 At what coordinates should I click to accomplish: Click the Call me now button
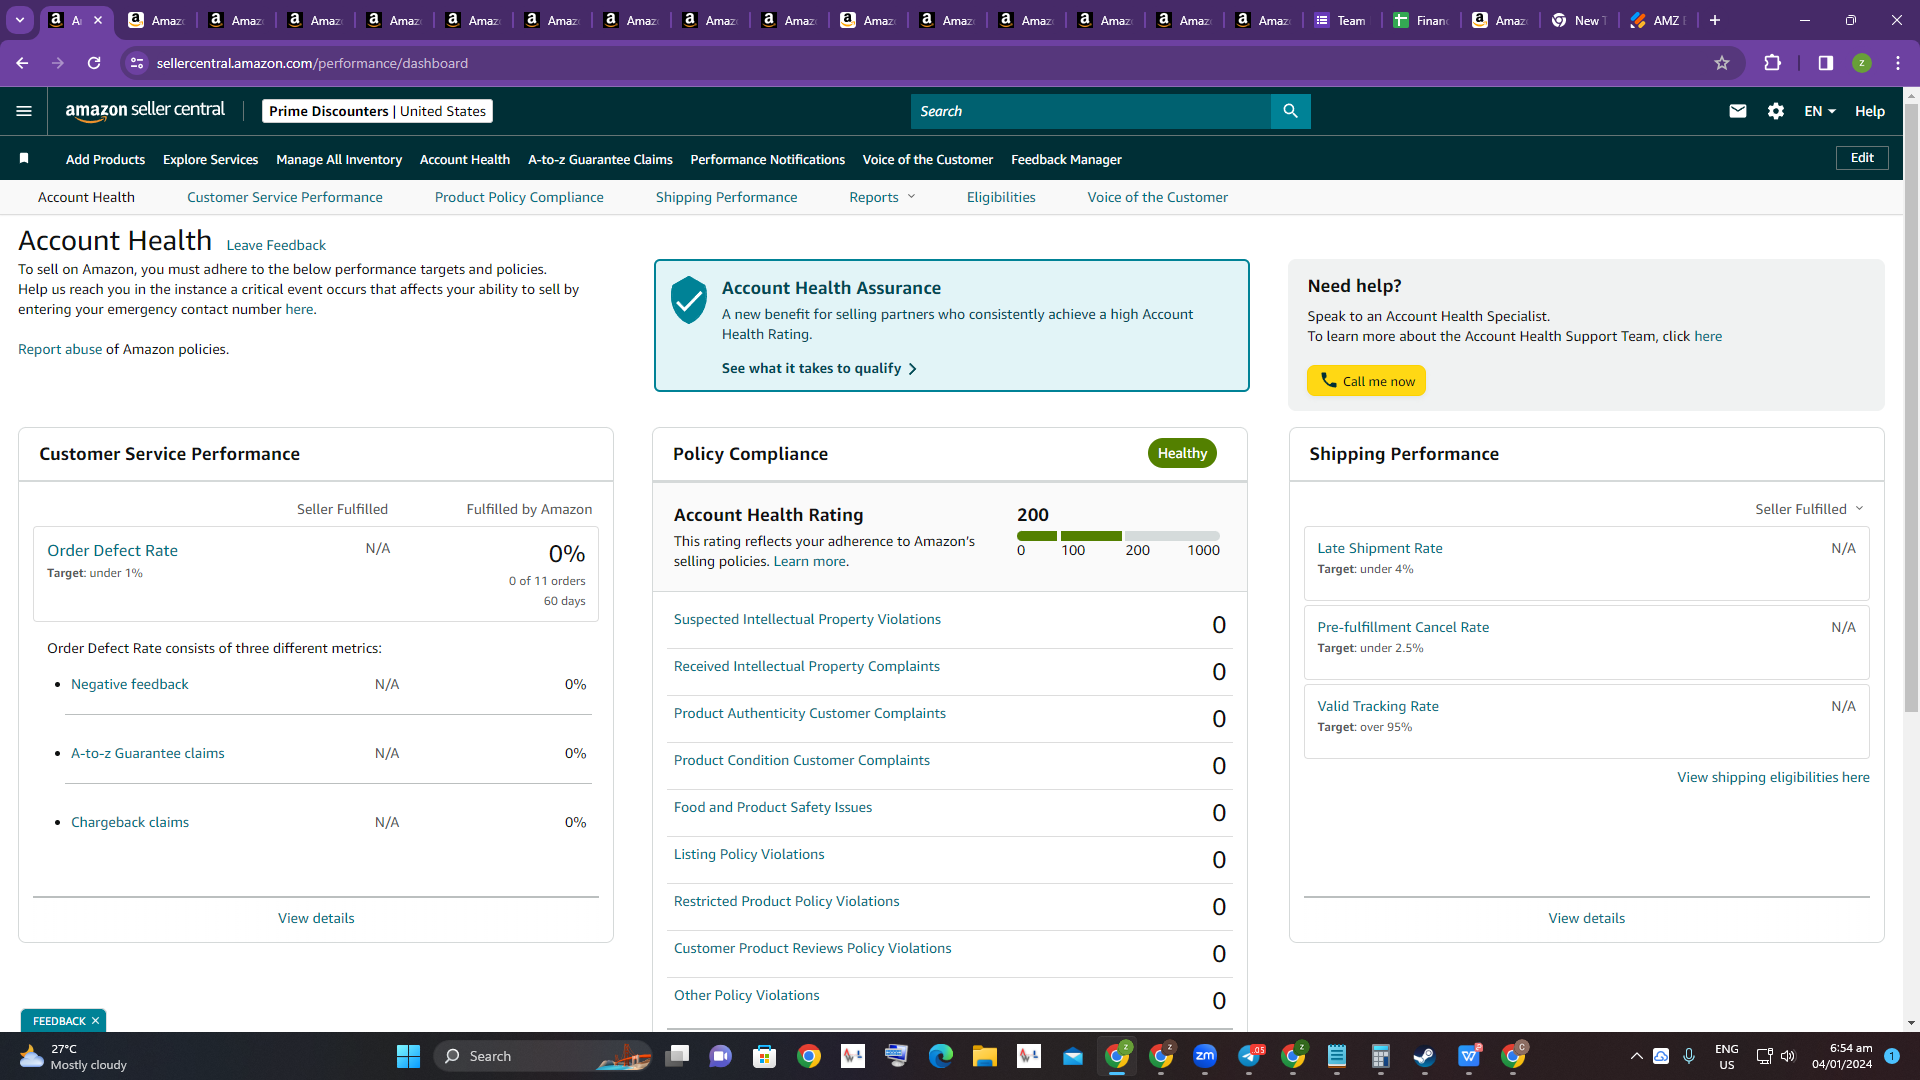click(1366, 381)
